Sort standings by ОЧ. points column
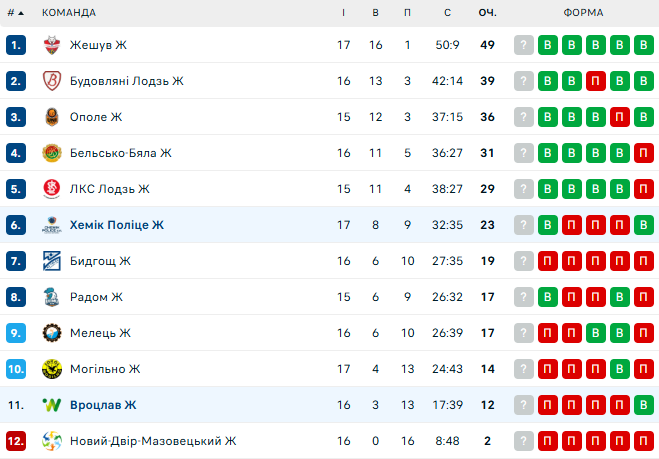659x459 pixels. (x=488, y=13)
